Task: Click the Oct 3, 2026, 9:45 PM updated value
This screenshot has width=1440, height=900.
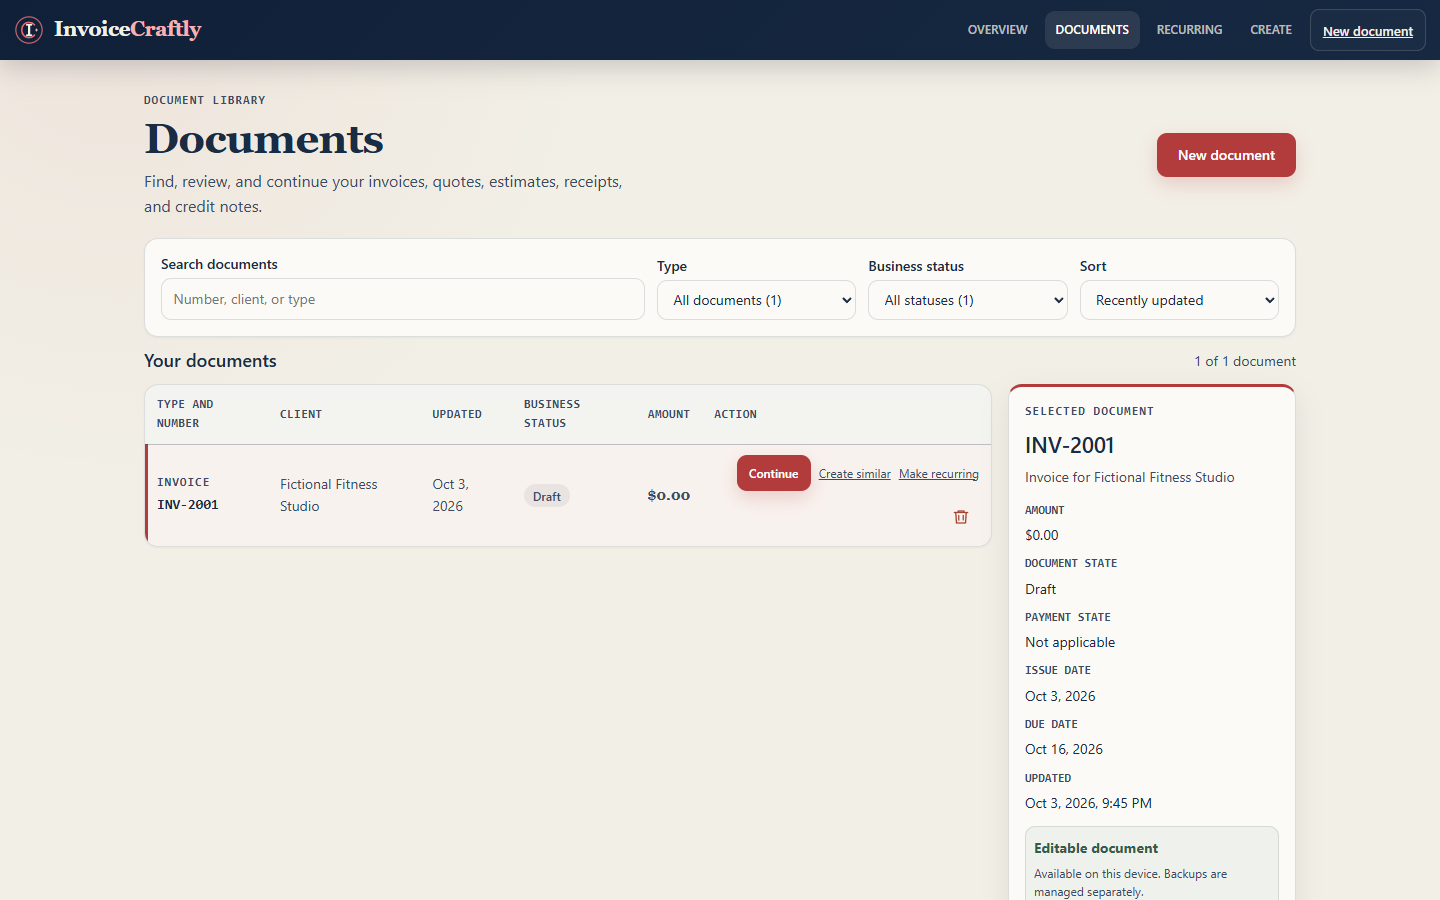Action: coord(1088,803)
